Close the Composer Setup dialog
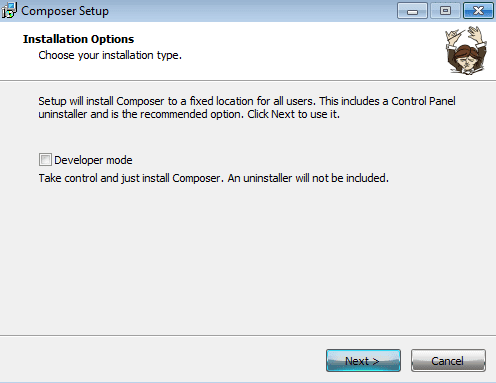This screenshot has width=496, height=383. point(478,11)
